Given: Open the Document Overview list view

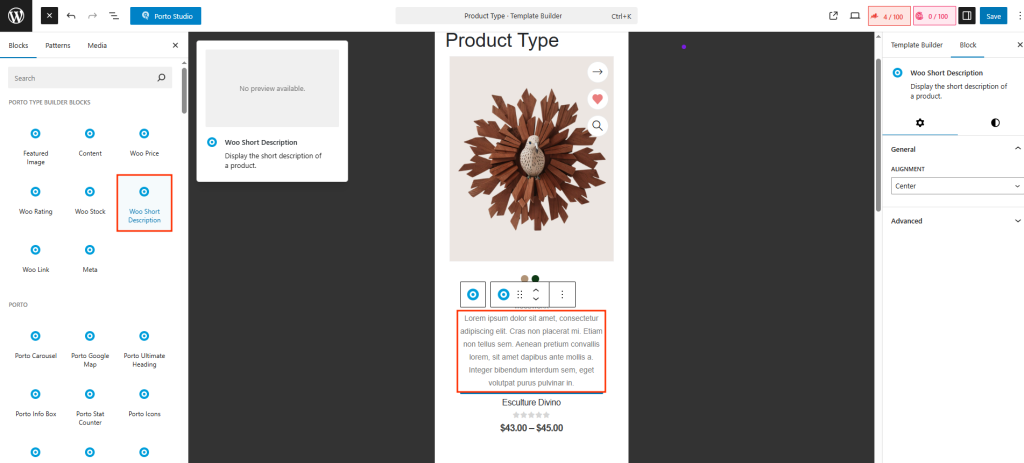Looking at the screenshot, I should coord(113,16).
